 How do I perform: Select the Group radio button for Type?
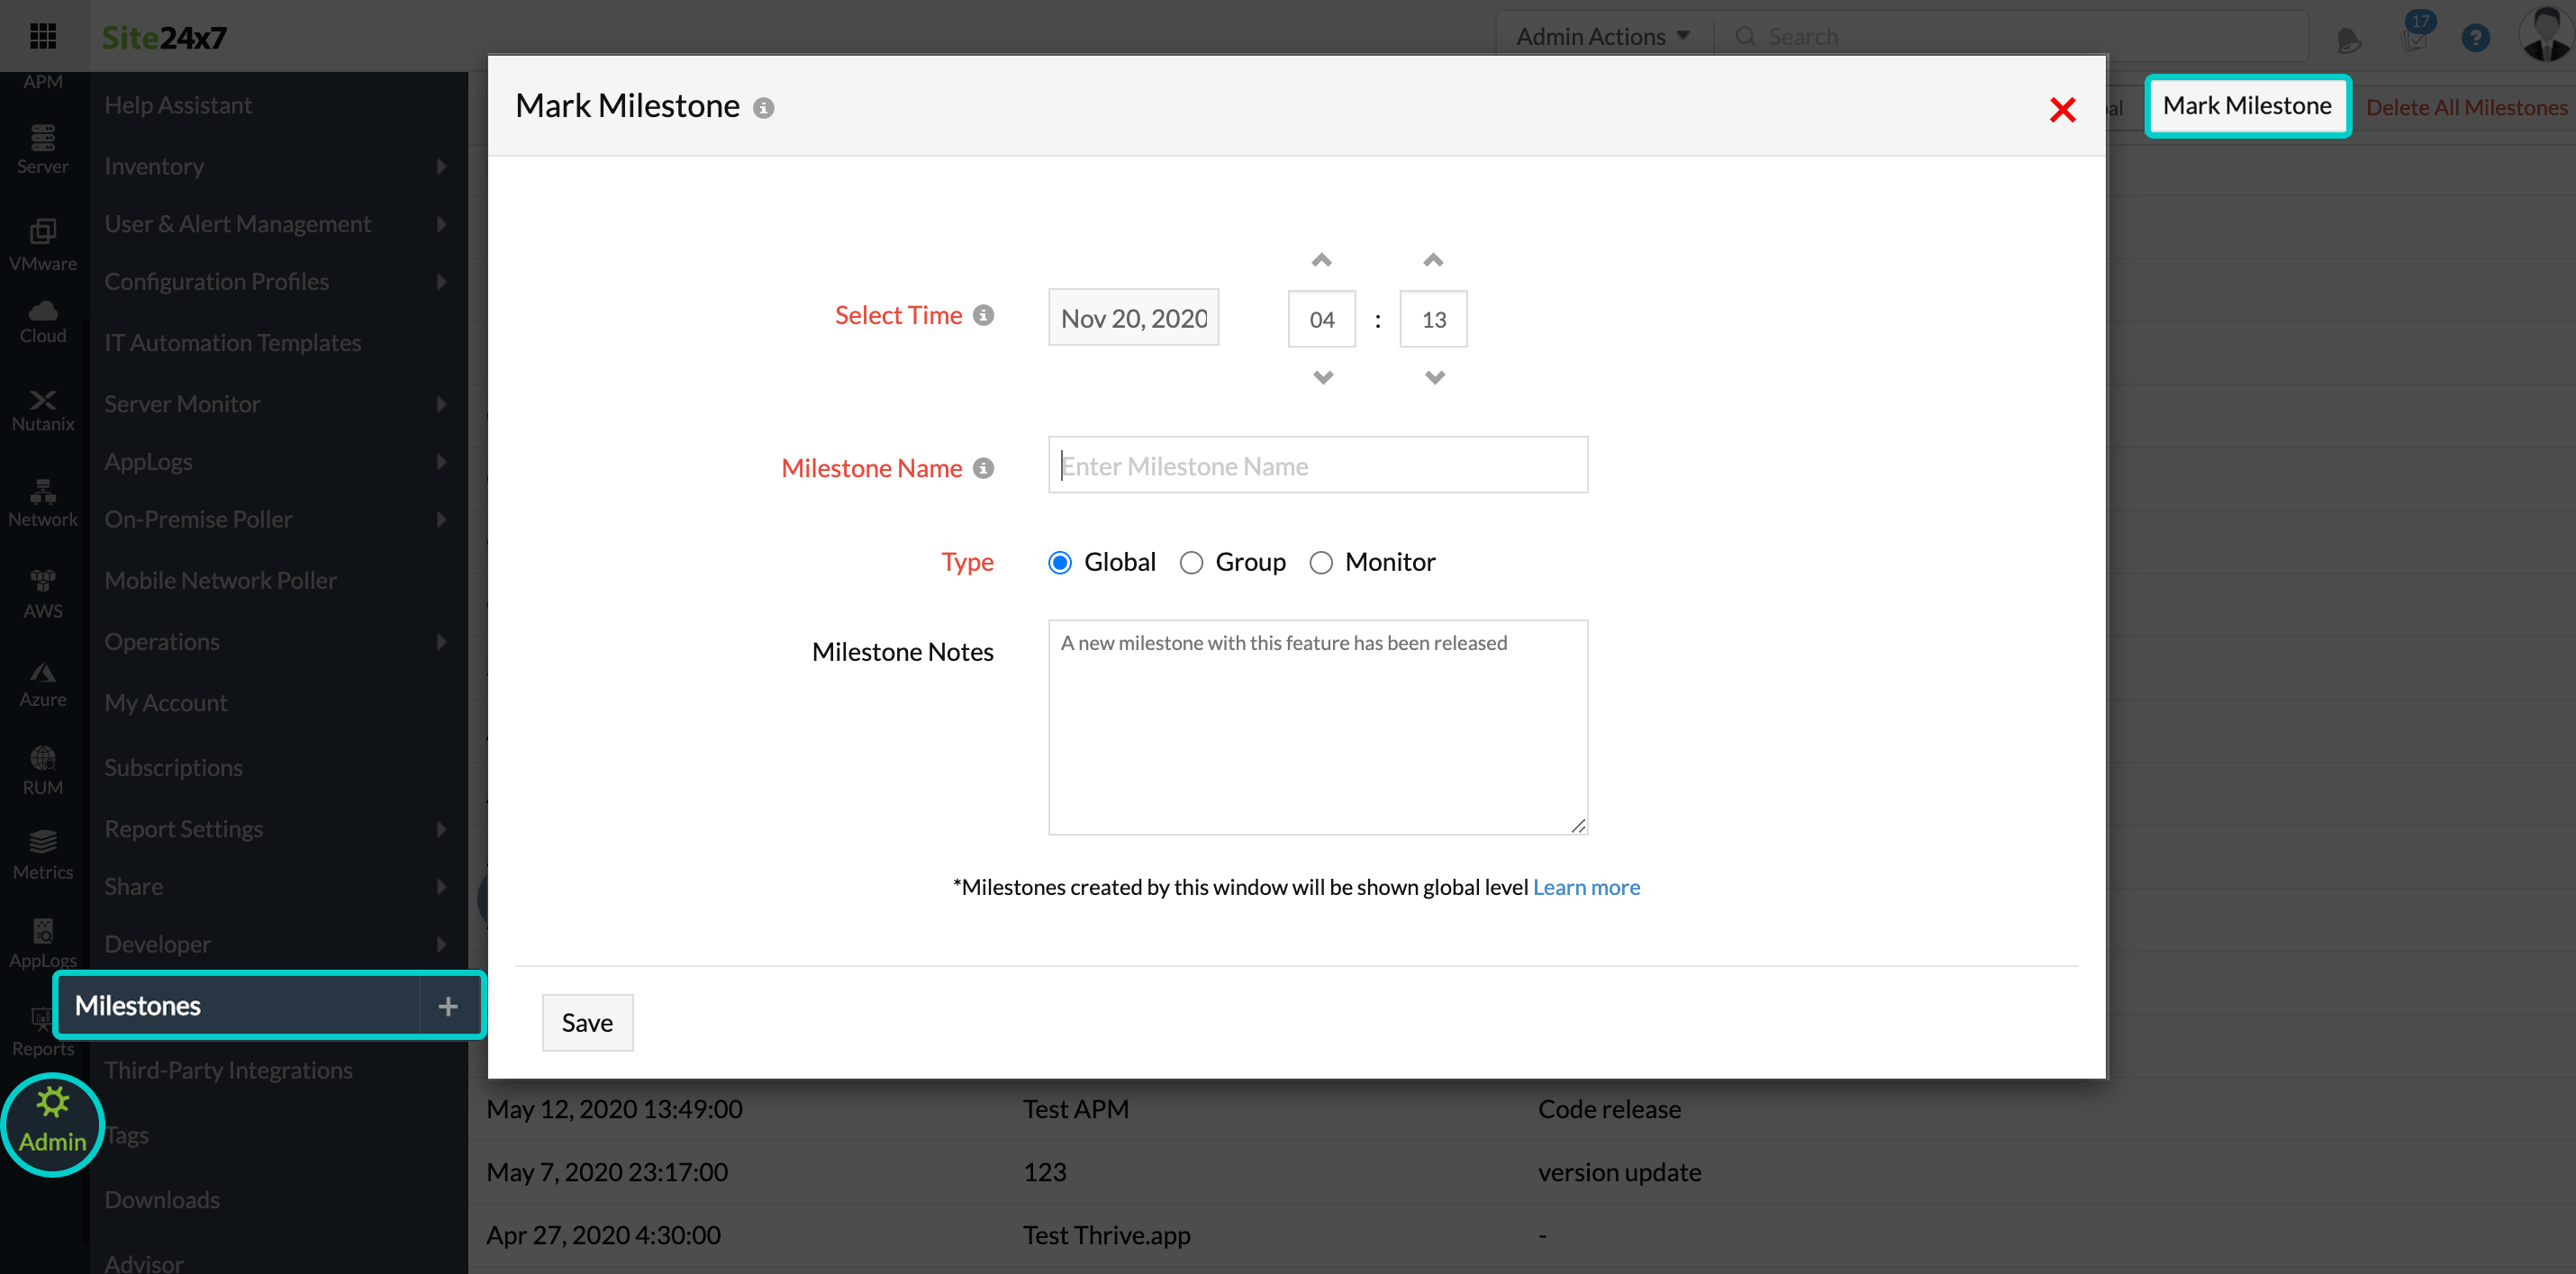(x=1190, y=562)
